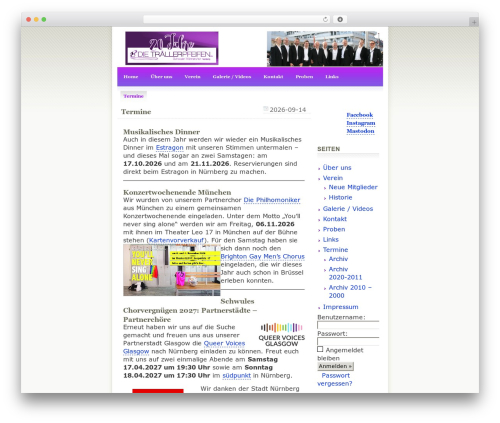Viewport: 500px width, 423px height.
Task: Open the Passwort vergessen? link
Action: 335,380
